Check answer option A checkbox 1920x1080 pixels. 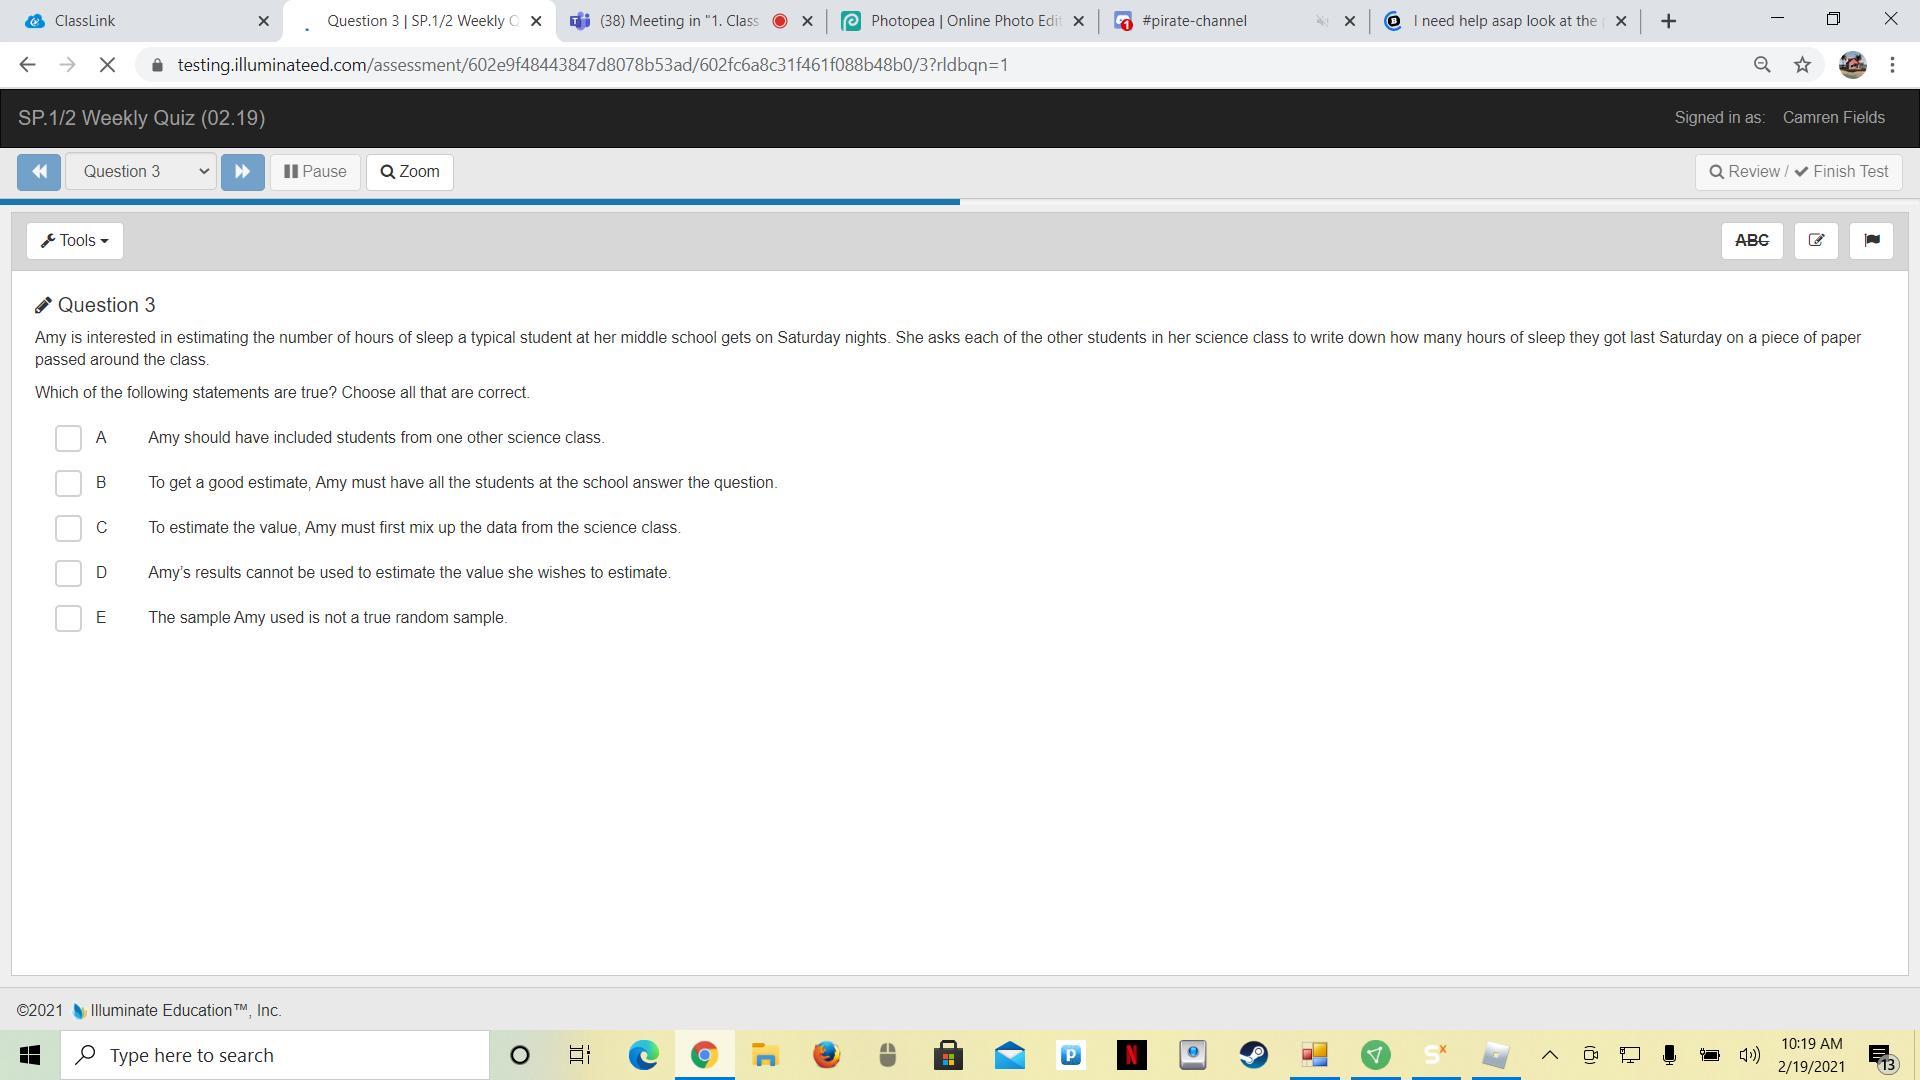(68, 438)
